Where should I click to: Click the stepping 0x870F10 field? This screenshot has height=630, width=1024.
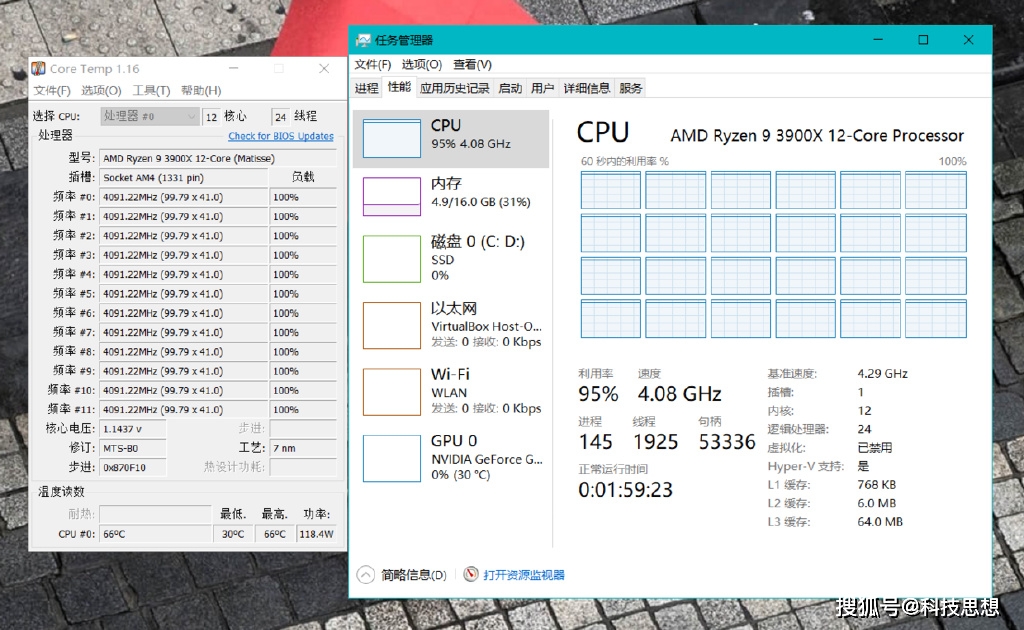(133, 467)
